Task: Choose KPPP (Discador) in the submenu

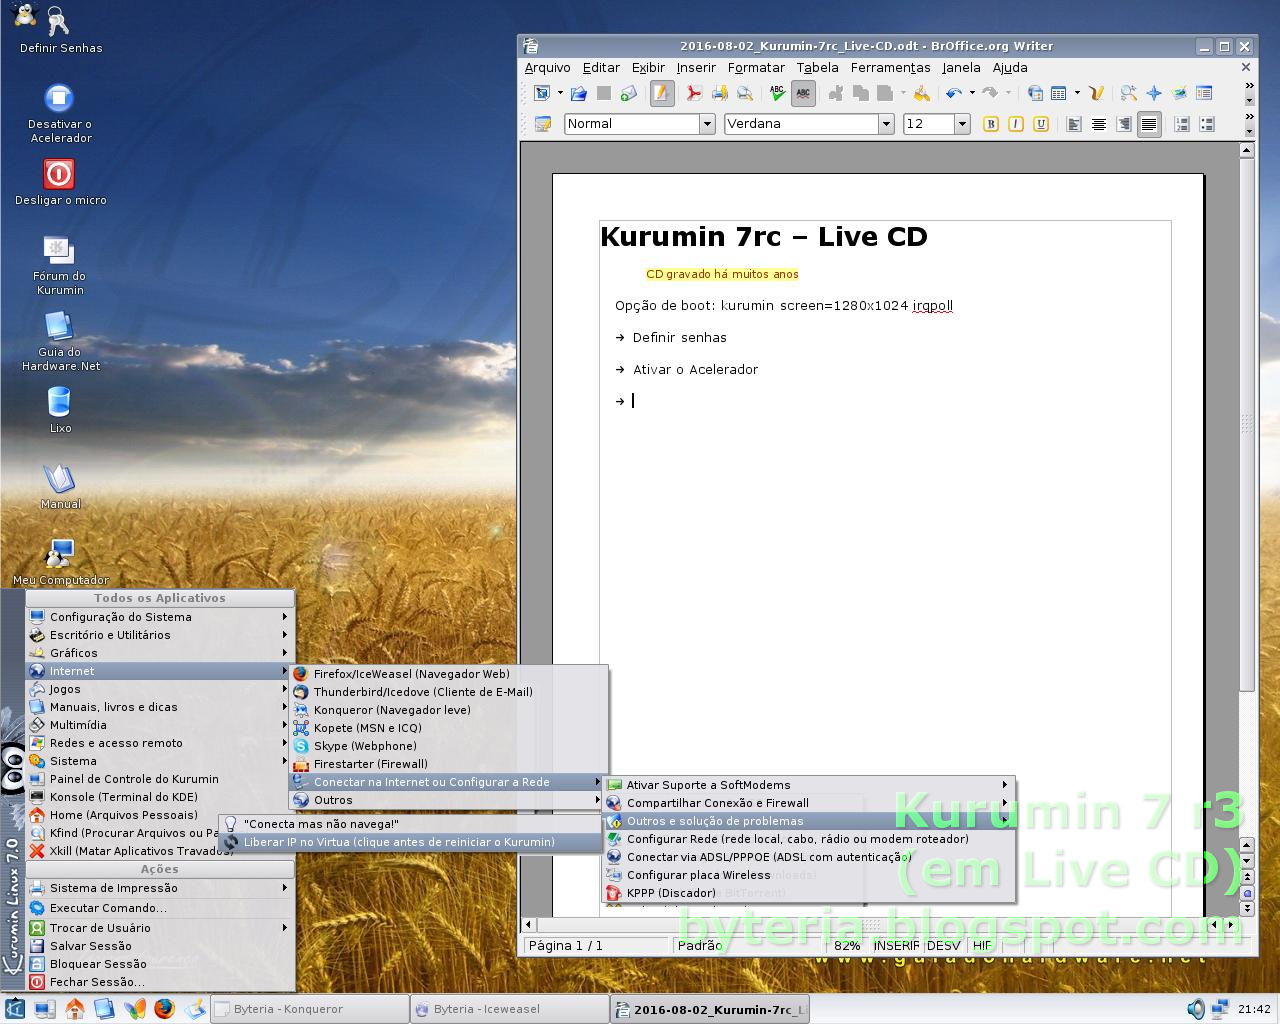Action: pos(673,893)
